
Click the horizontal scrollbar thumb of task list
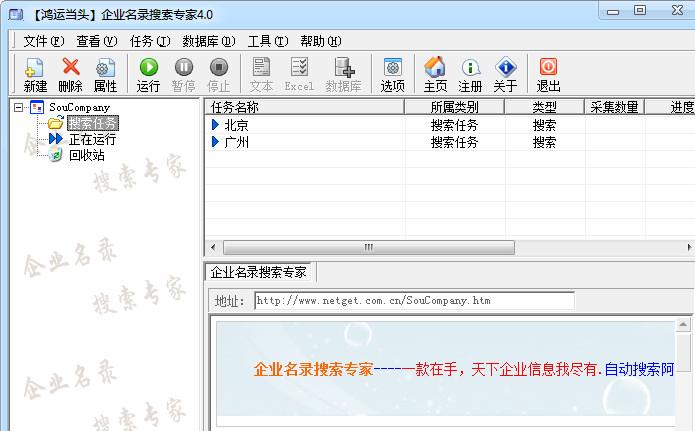pos(369,247)
